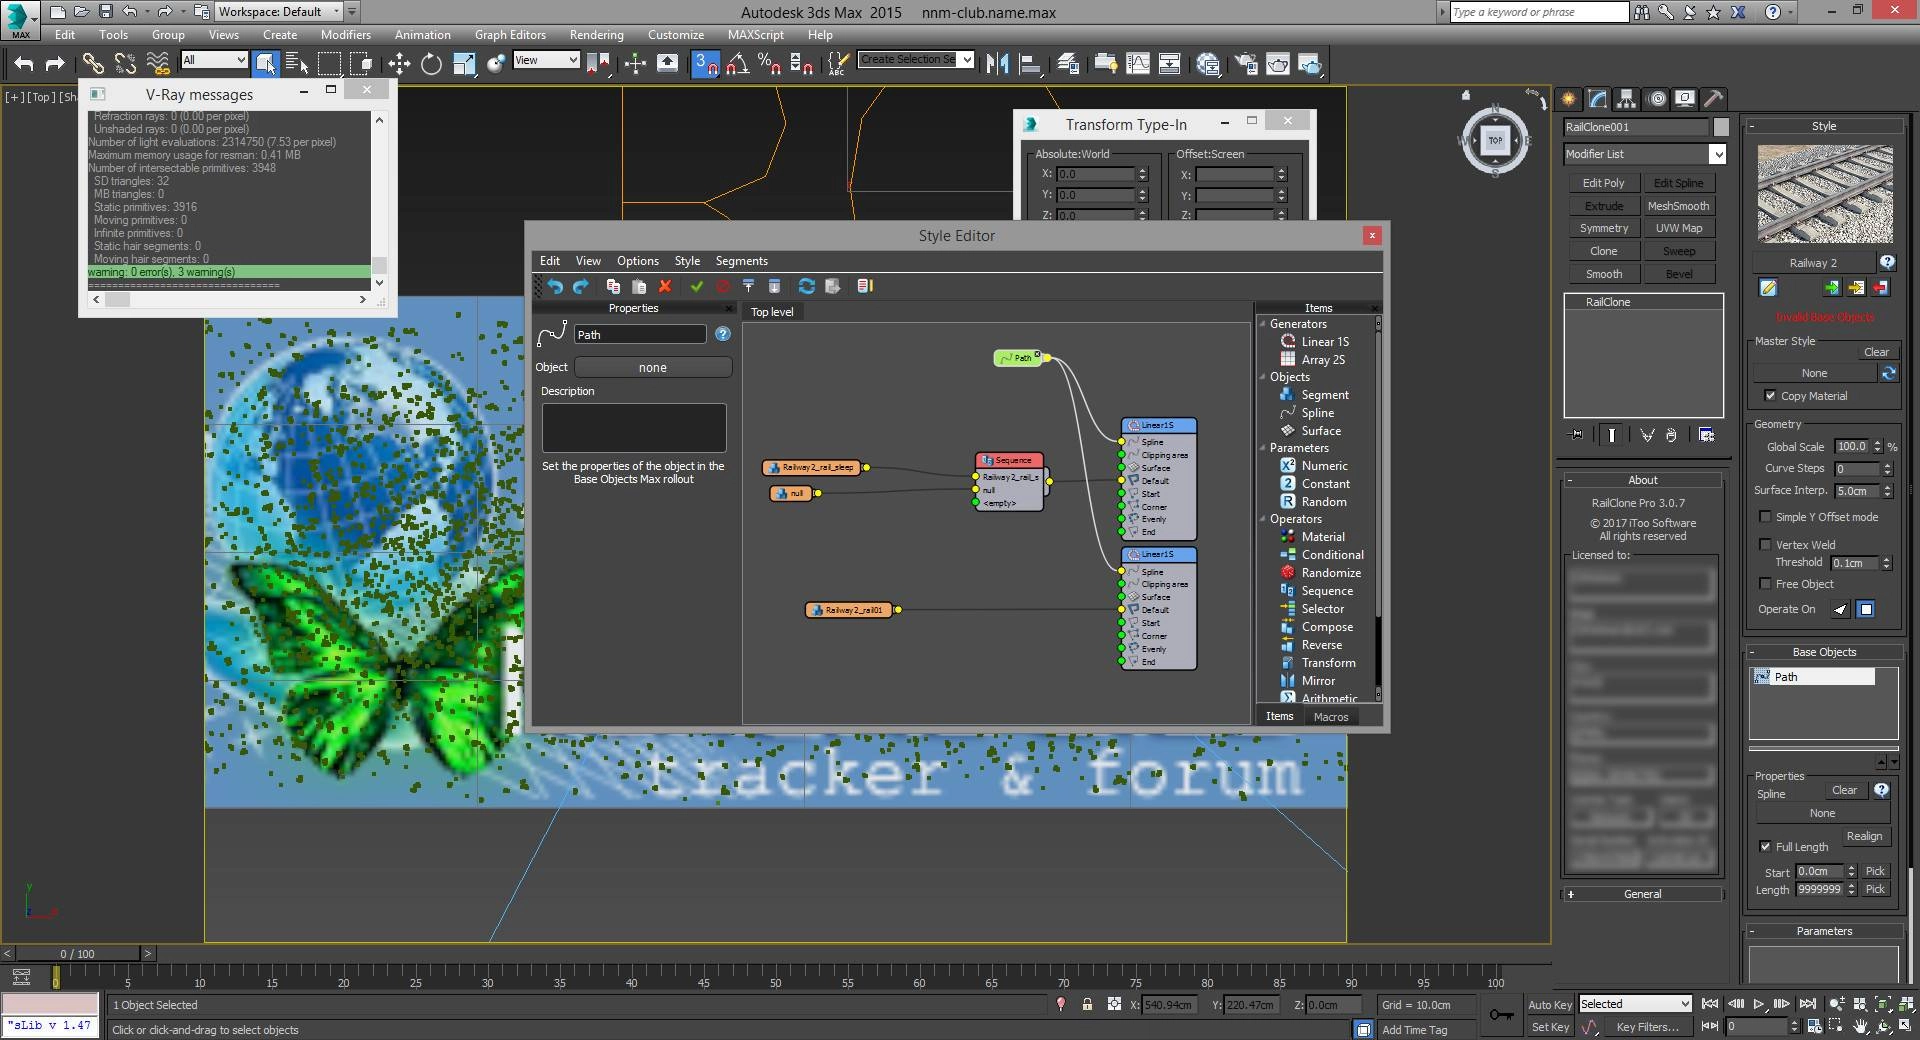Open the Modify command panel tab

[x=1597, y=99]
